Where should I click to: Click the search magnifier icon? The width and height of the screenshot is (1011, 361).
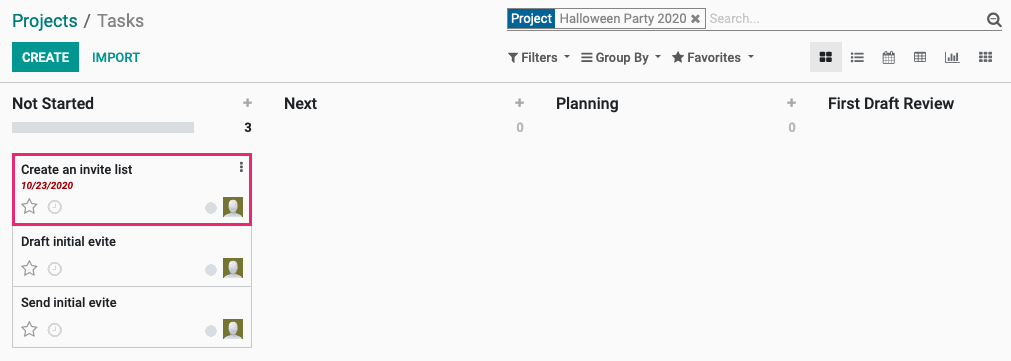pyautogui.click(x=994, y=19)
